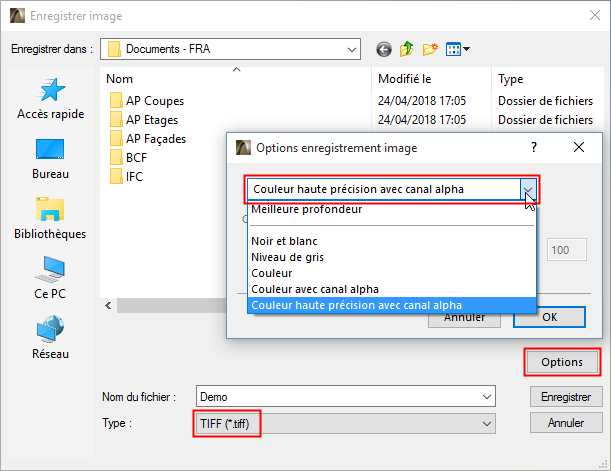Choose Couleur option
Screen dimensions: 611x471
(x=392, y=273)
